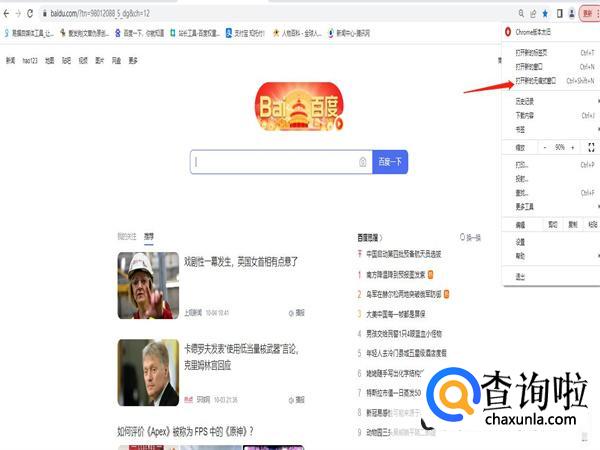Open the side panel icon in toolbar
This screenshot has height=450, width=600.
[559, 14]
